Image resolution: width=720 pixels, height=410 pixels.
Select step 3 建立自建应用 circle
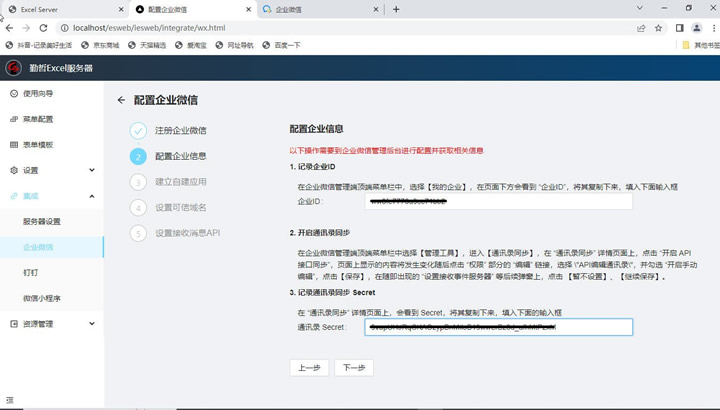tap(138, 182)
